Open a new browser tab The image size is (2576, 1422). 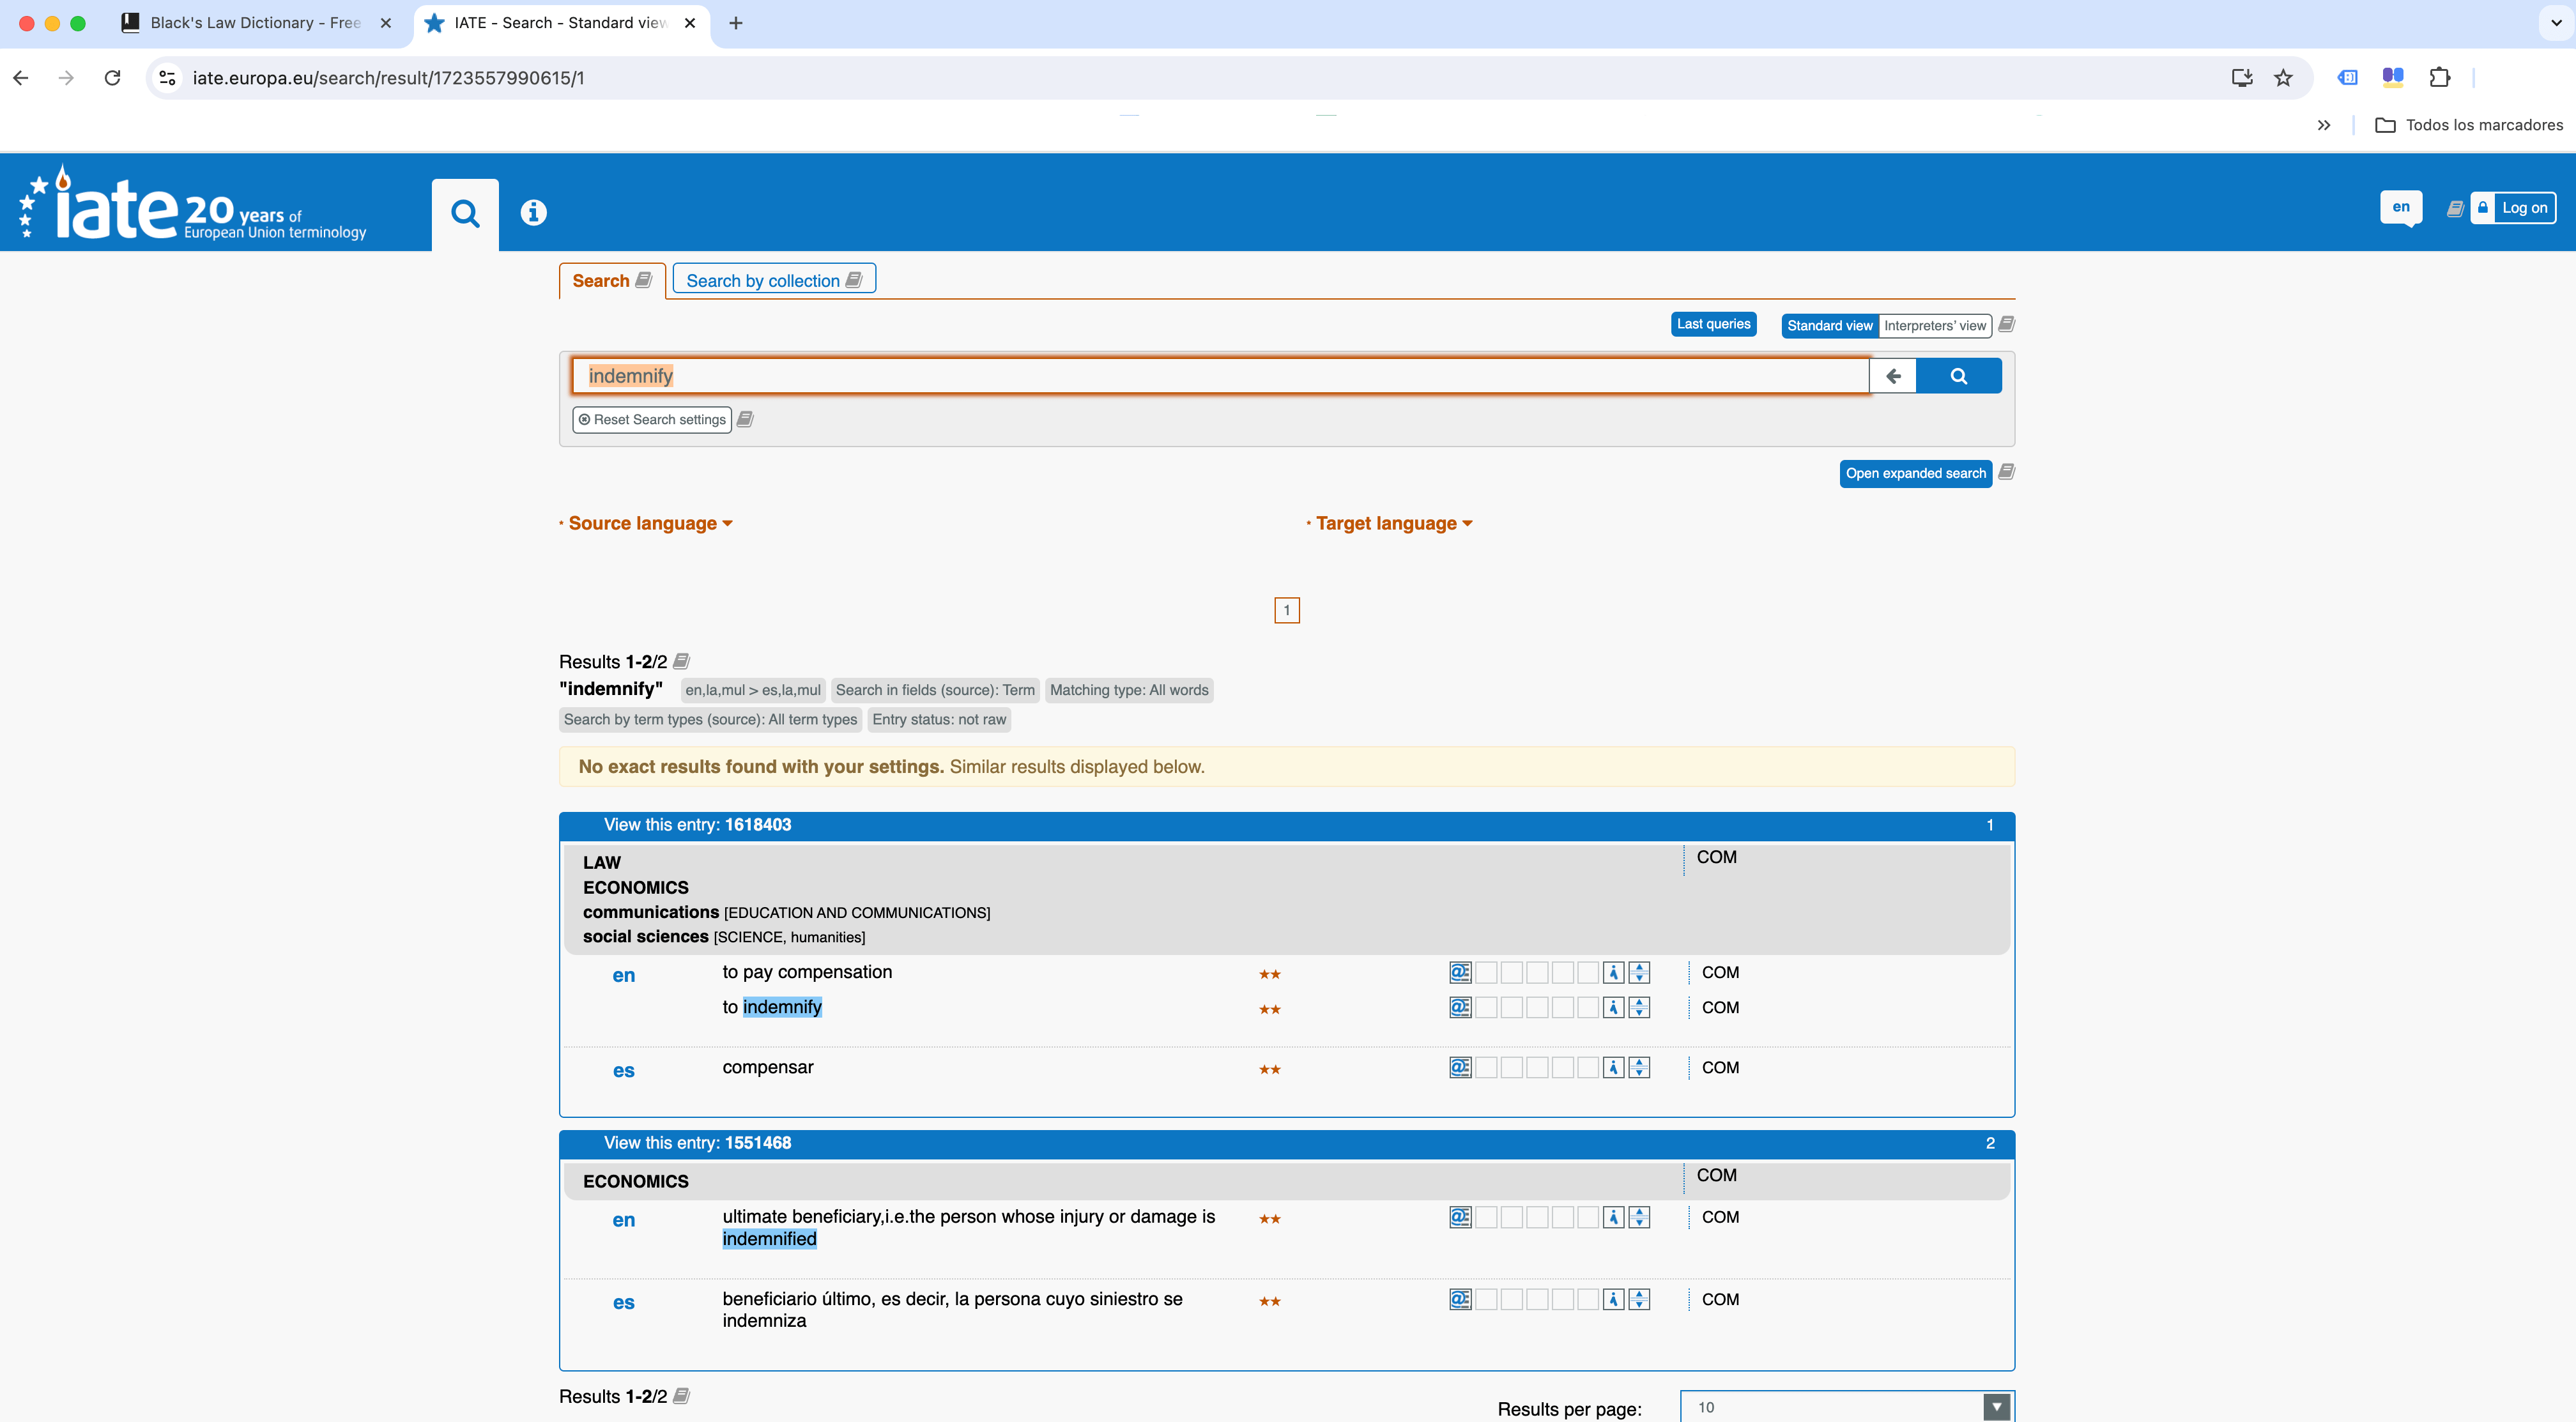[736, 23]
